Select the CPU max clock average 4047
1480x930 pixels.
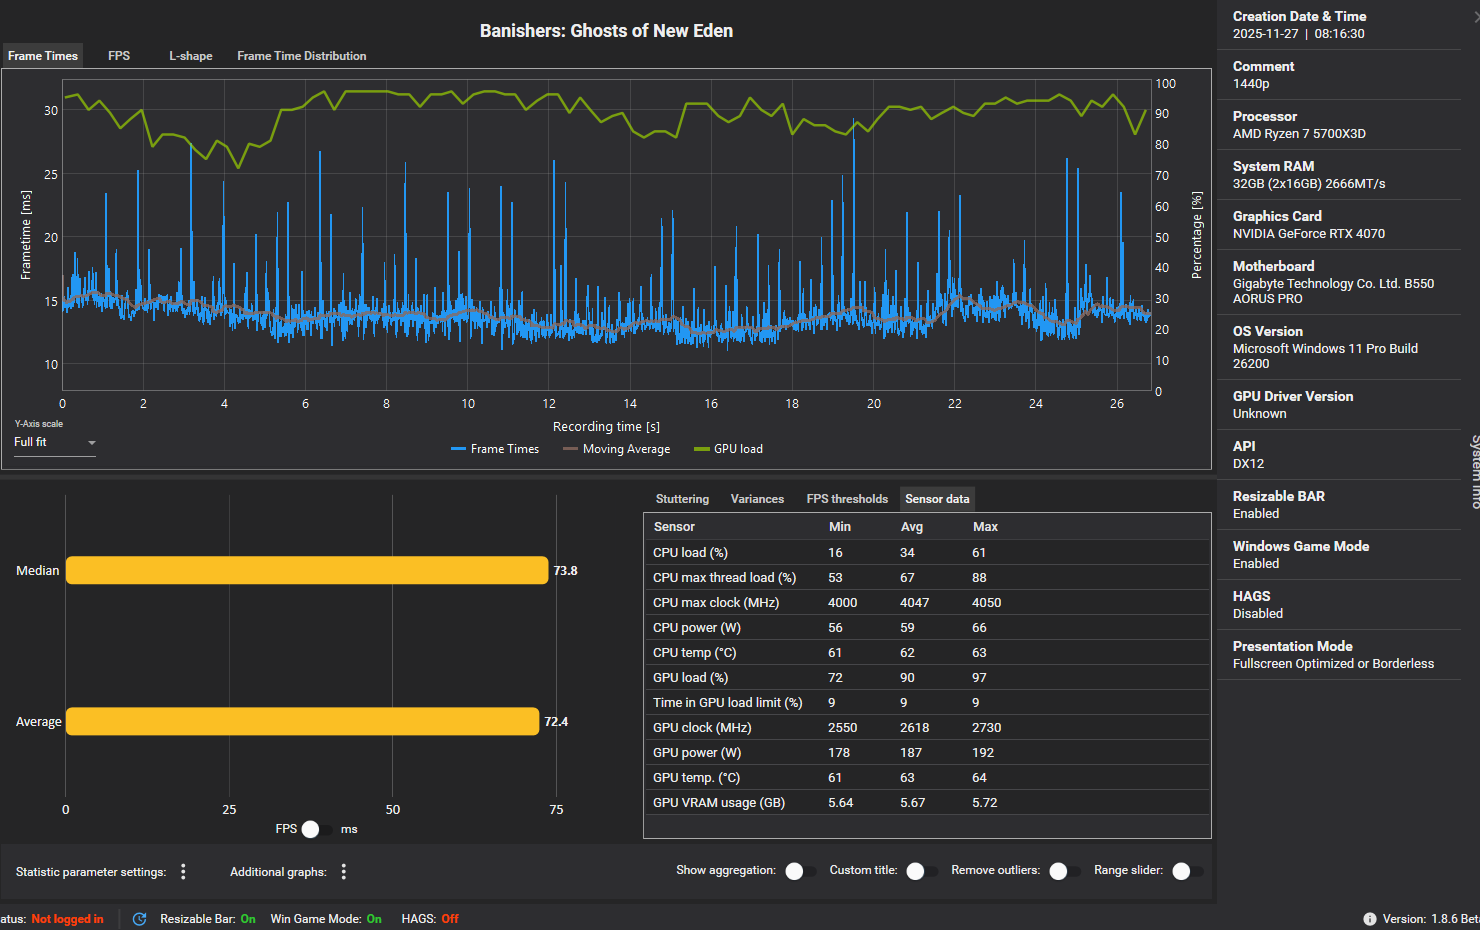point(914,602)
